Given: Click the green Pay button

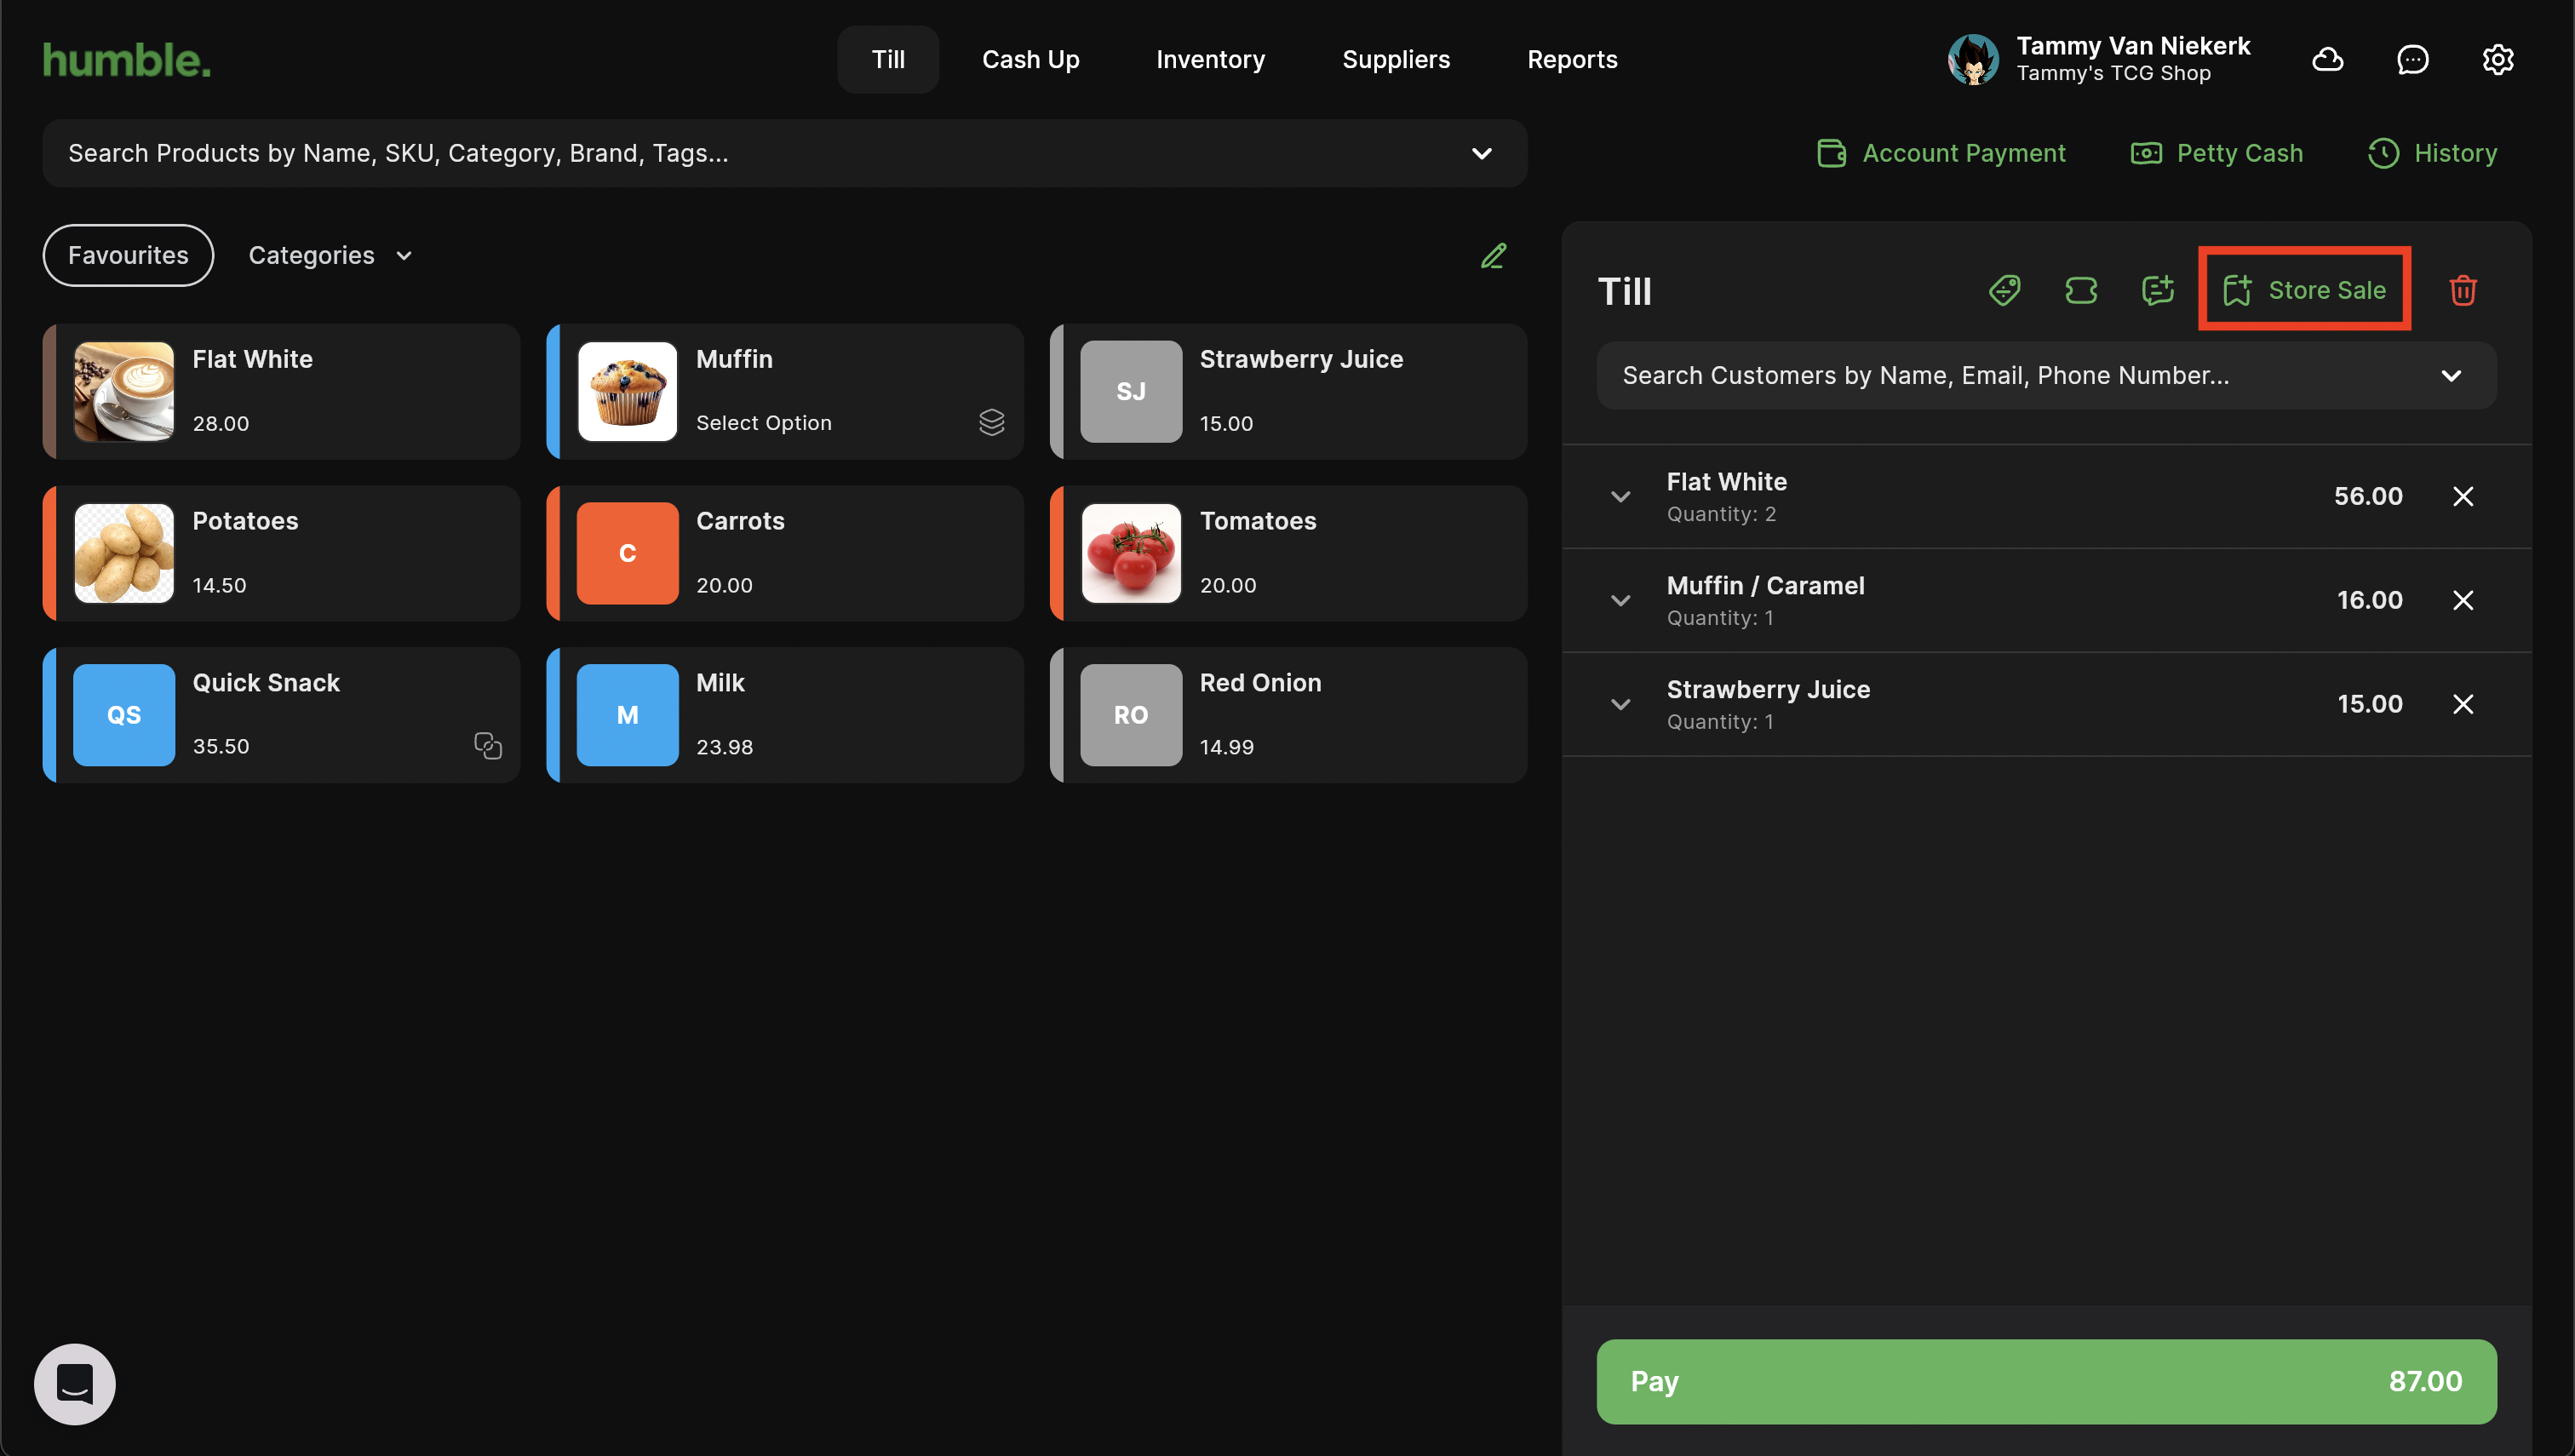Looking at the screenshot, I should pos(2046,1381).
